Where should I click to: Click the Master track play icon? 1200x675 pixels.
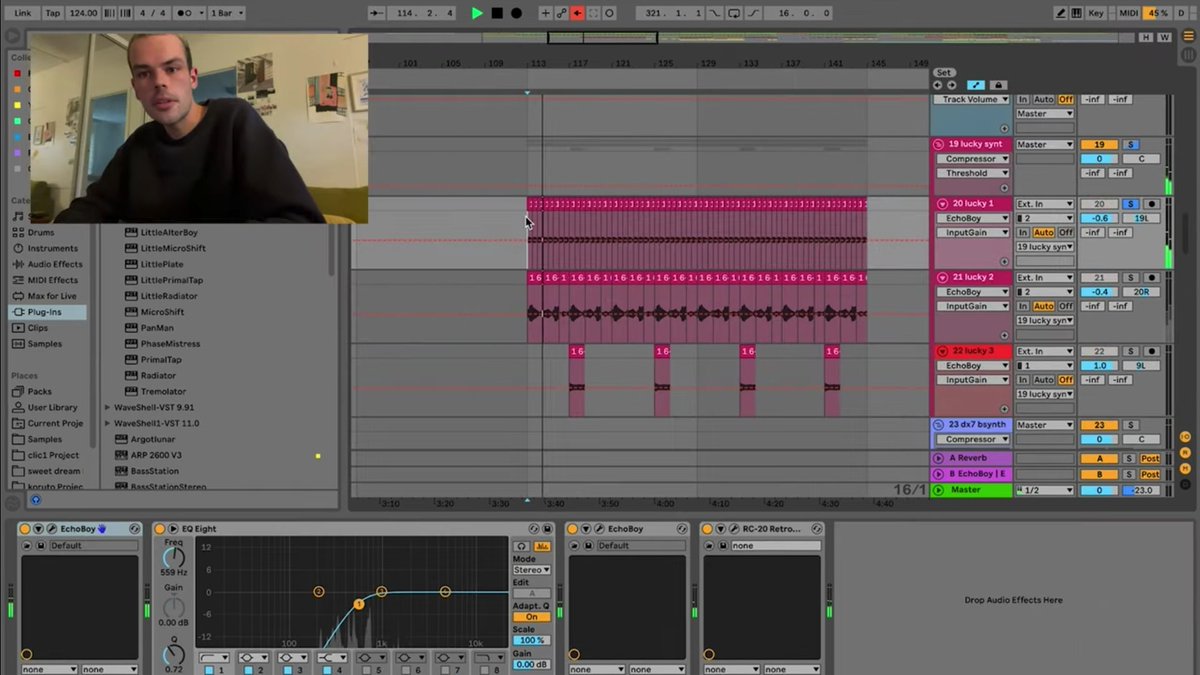pos(939,490)
